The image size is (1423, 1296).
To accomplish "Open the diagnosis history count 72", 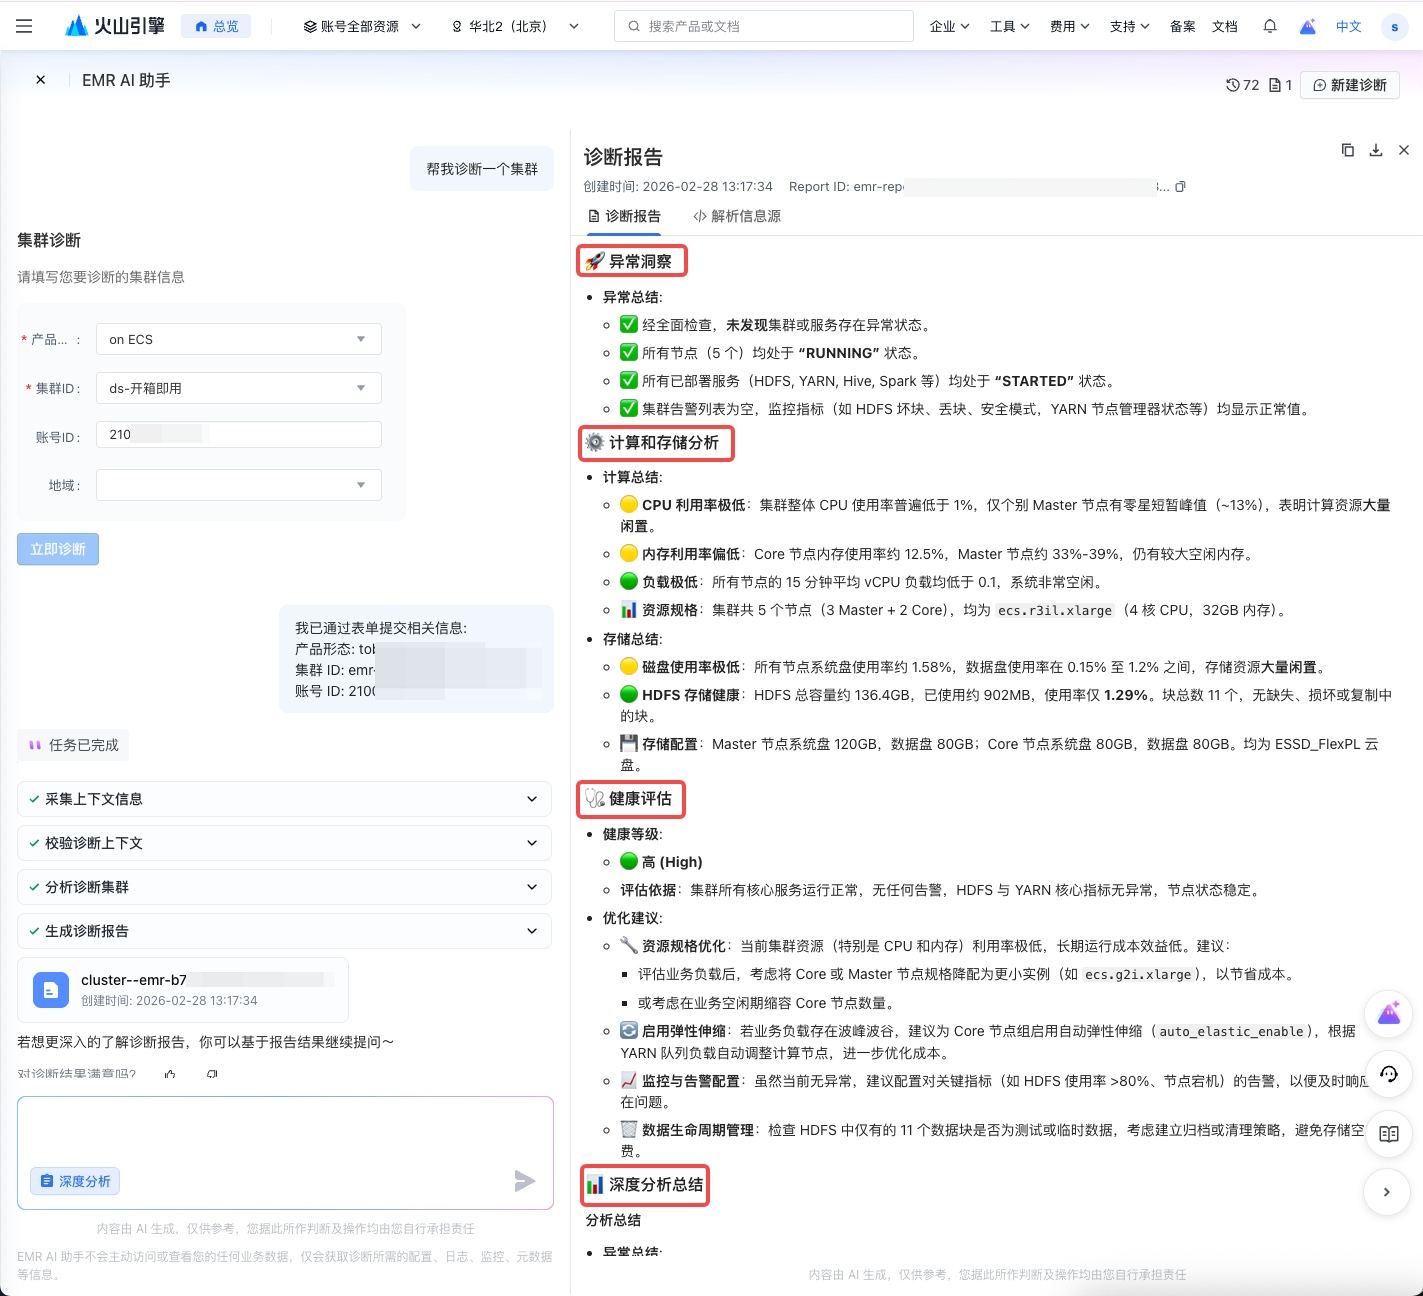I will click(x=1242, y=85).
